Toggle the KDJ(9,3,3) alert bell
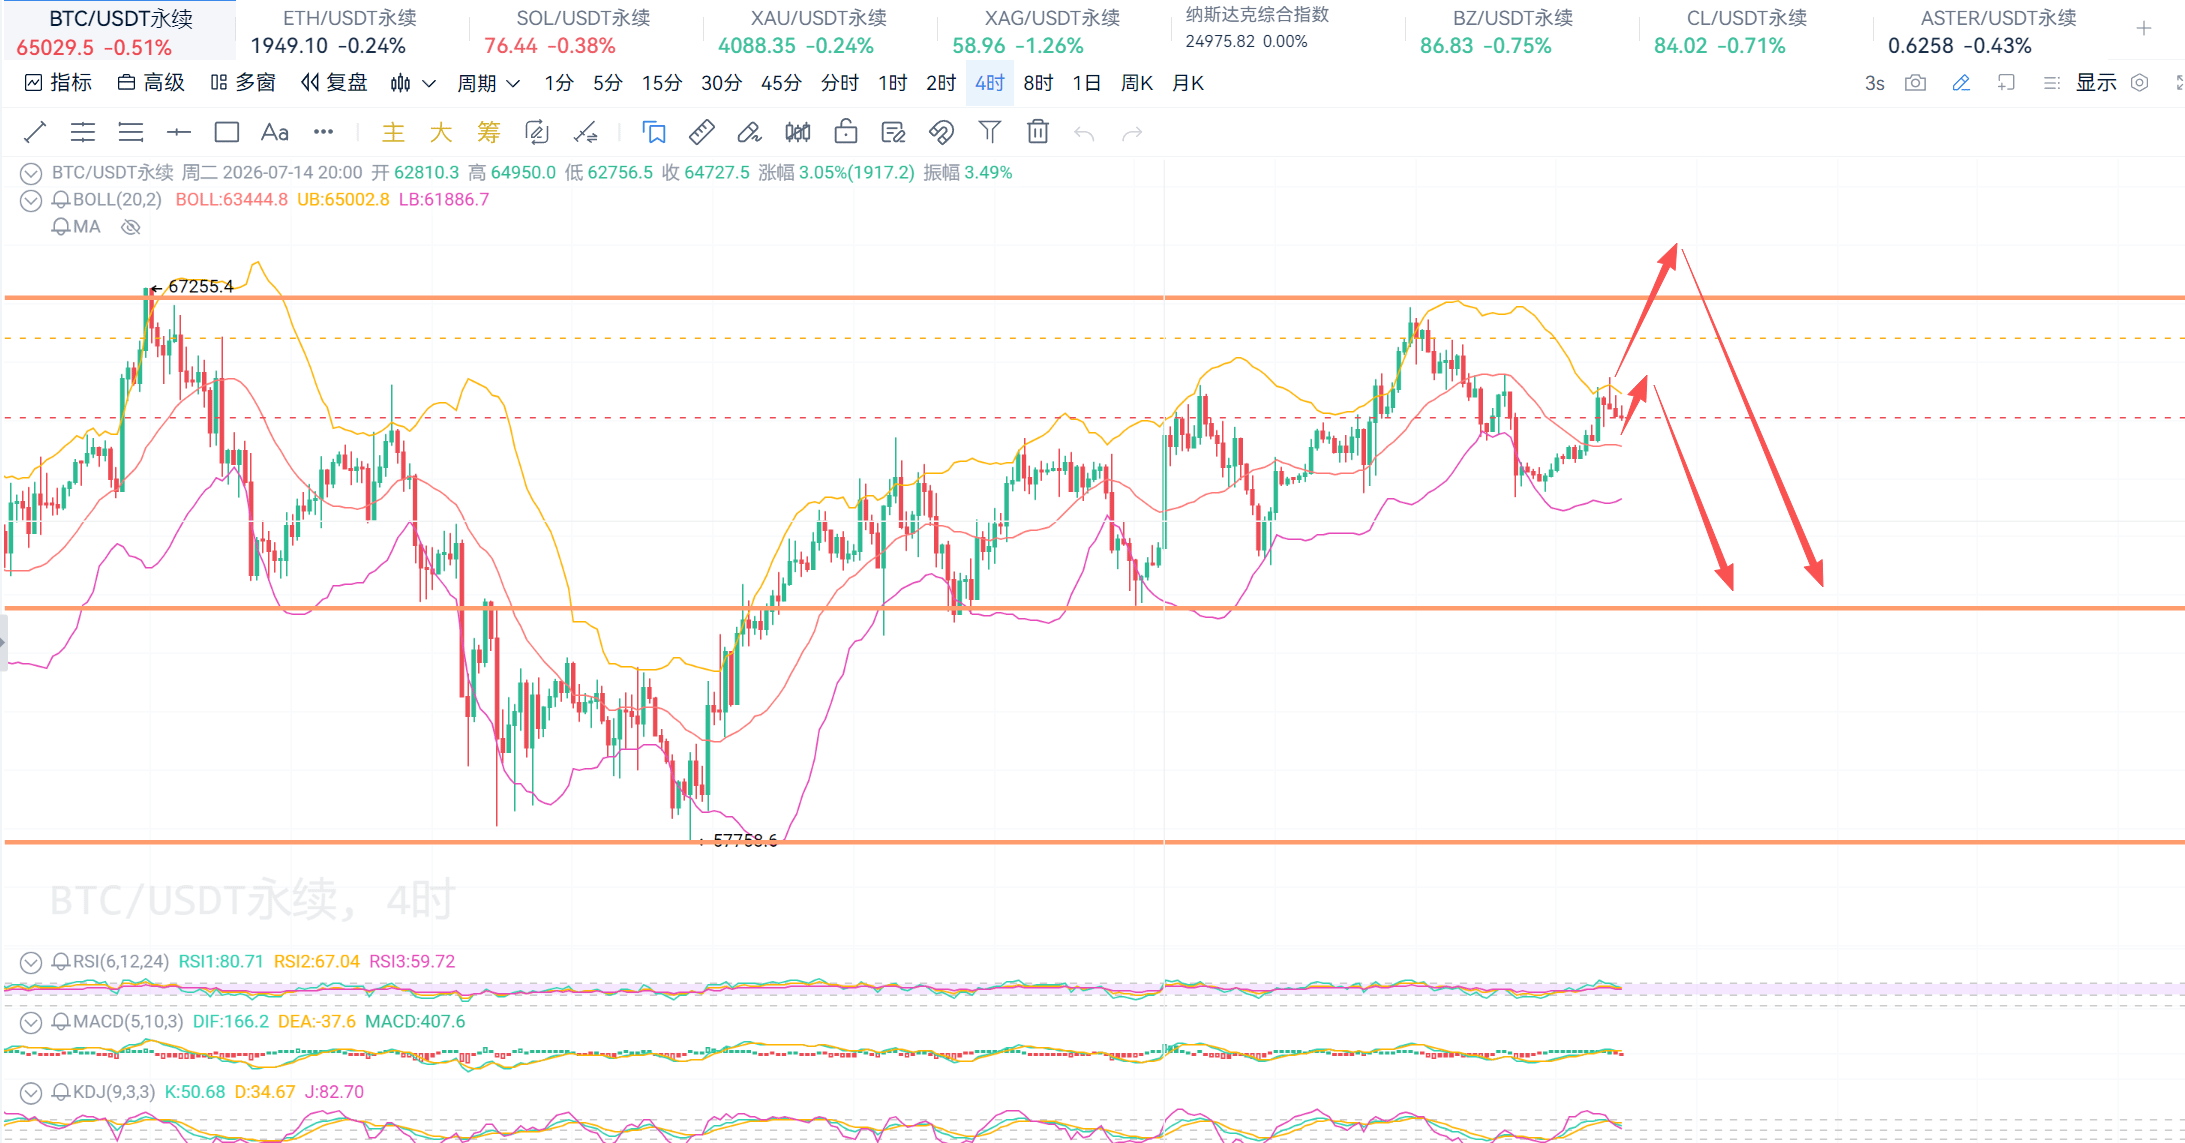 coord(61,1092)
